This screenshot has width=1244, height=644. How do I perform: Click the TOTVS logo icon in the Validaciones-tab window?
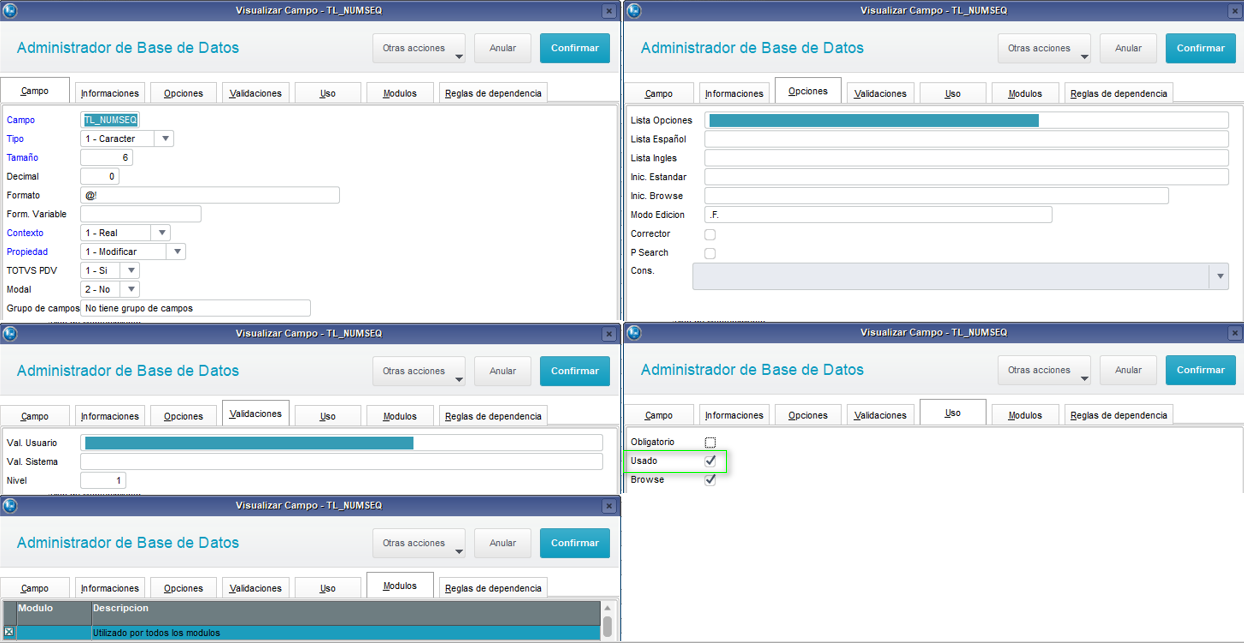[9, 333]
